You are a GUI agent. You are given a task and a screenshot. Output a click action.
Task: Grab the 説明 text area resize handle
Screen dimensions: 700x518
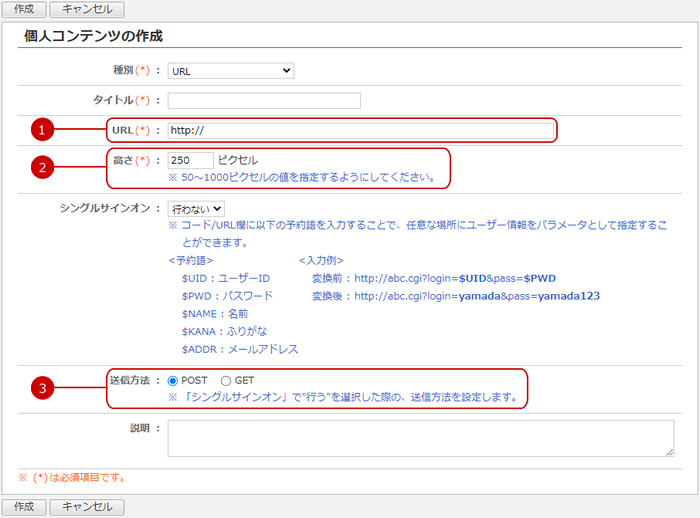pos(669,452)
